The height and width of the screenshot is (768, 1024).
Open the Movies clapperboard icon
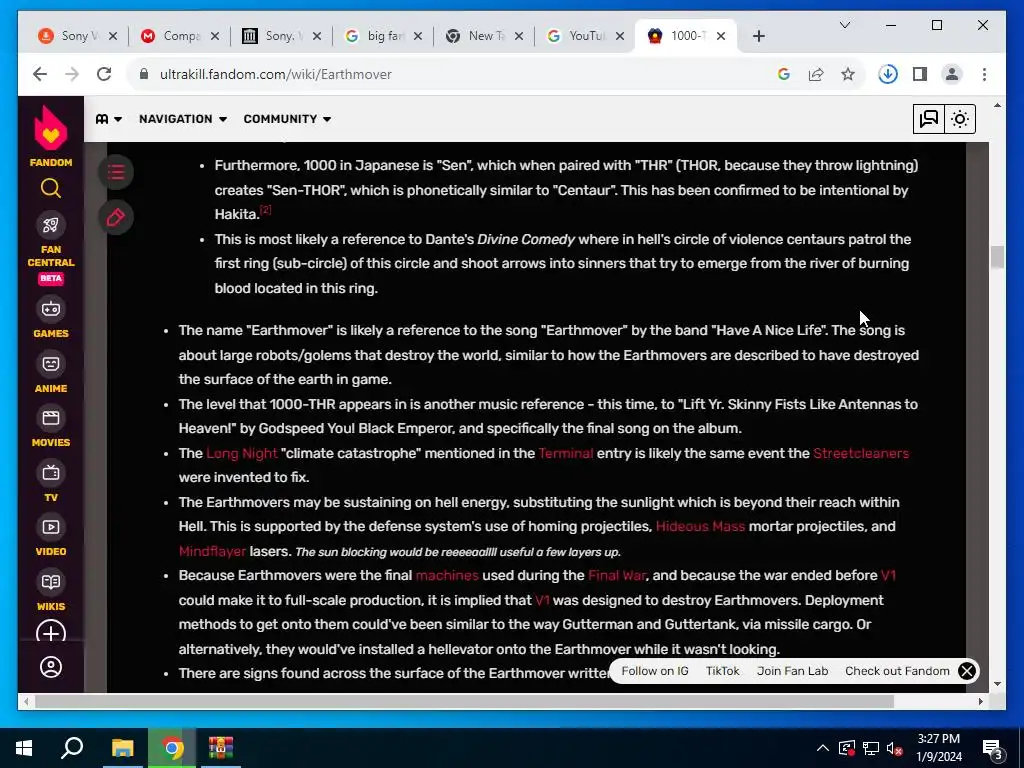pos(51,418)
